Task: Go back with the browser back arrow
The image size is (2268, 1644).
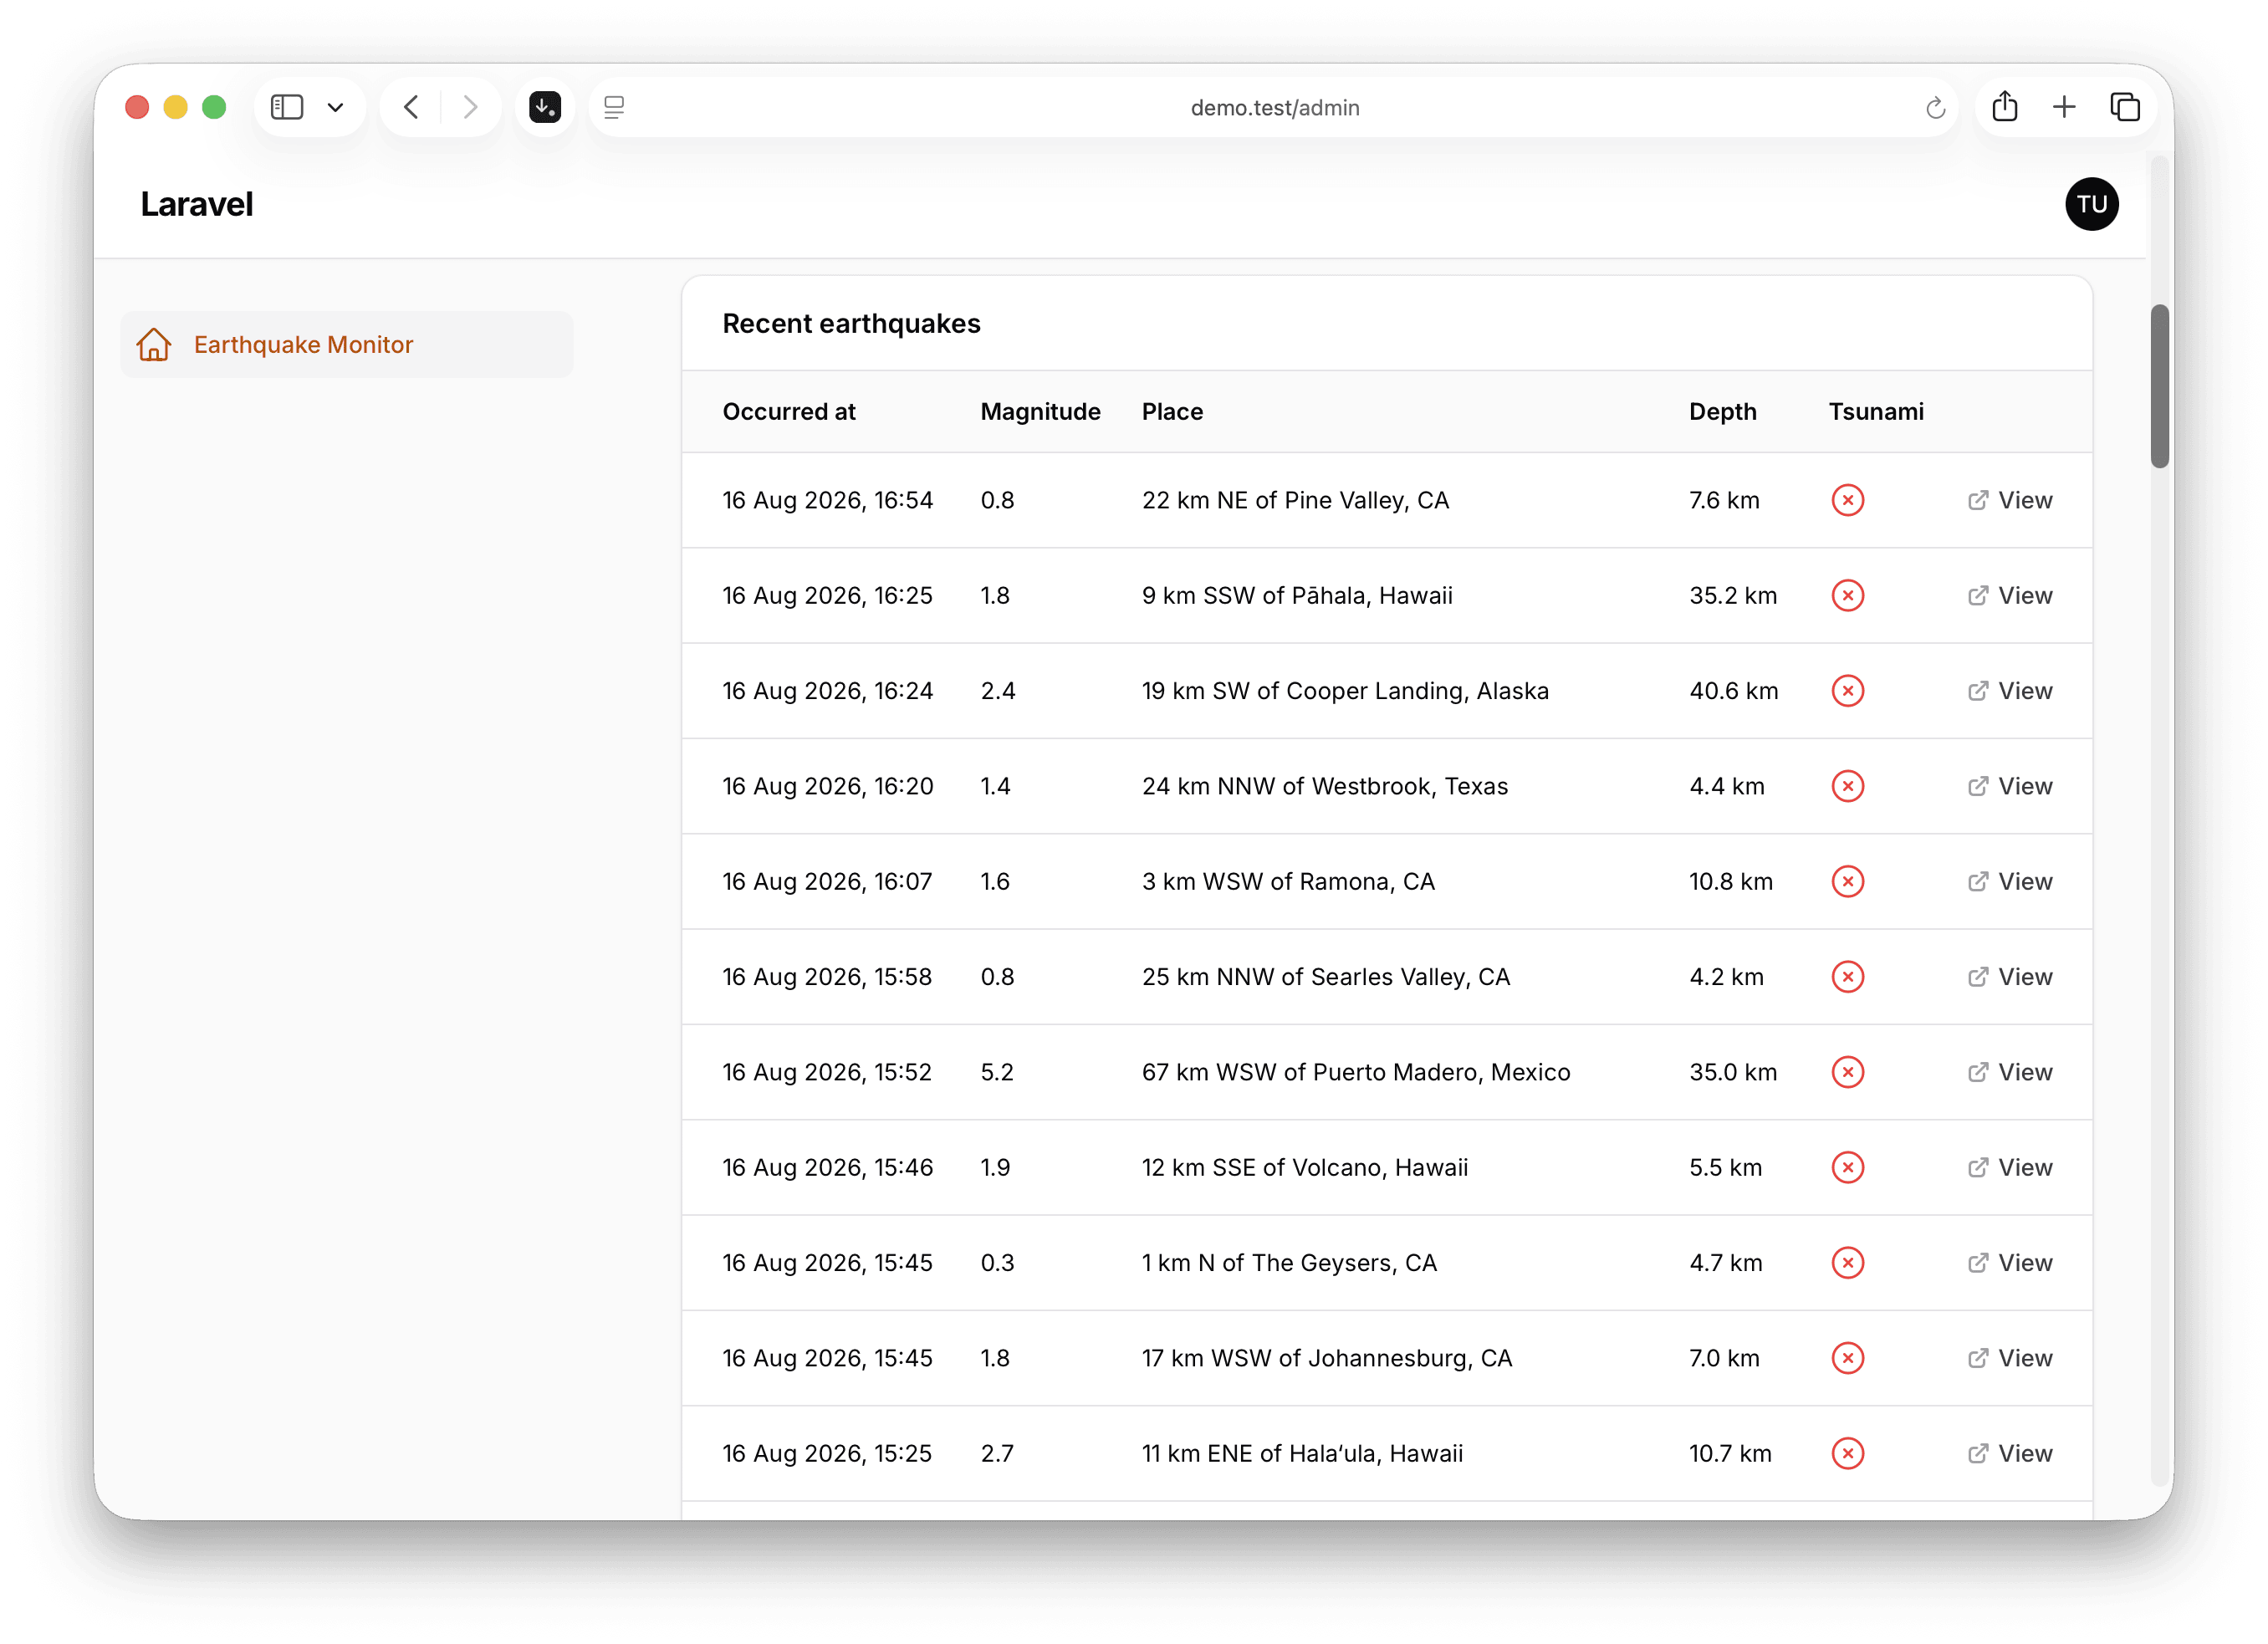Action: click(411, 107)
